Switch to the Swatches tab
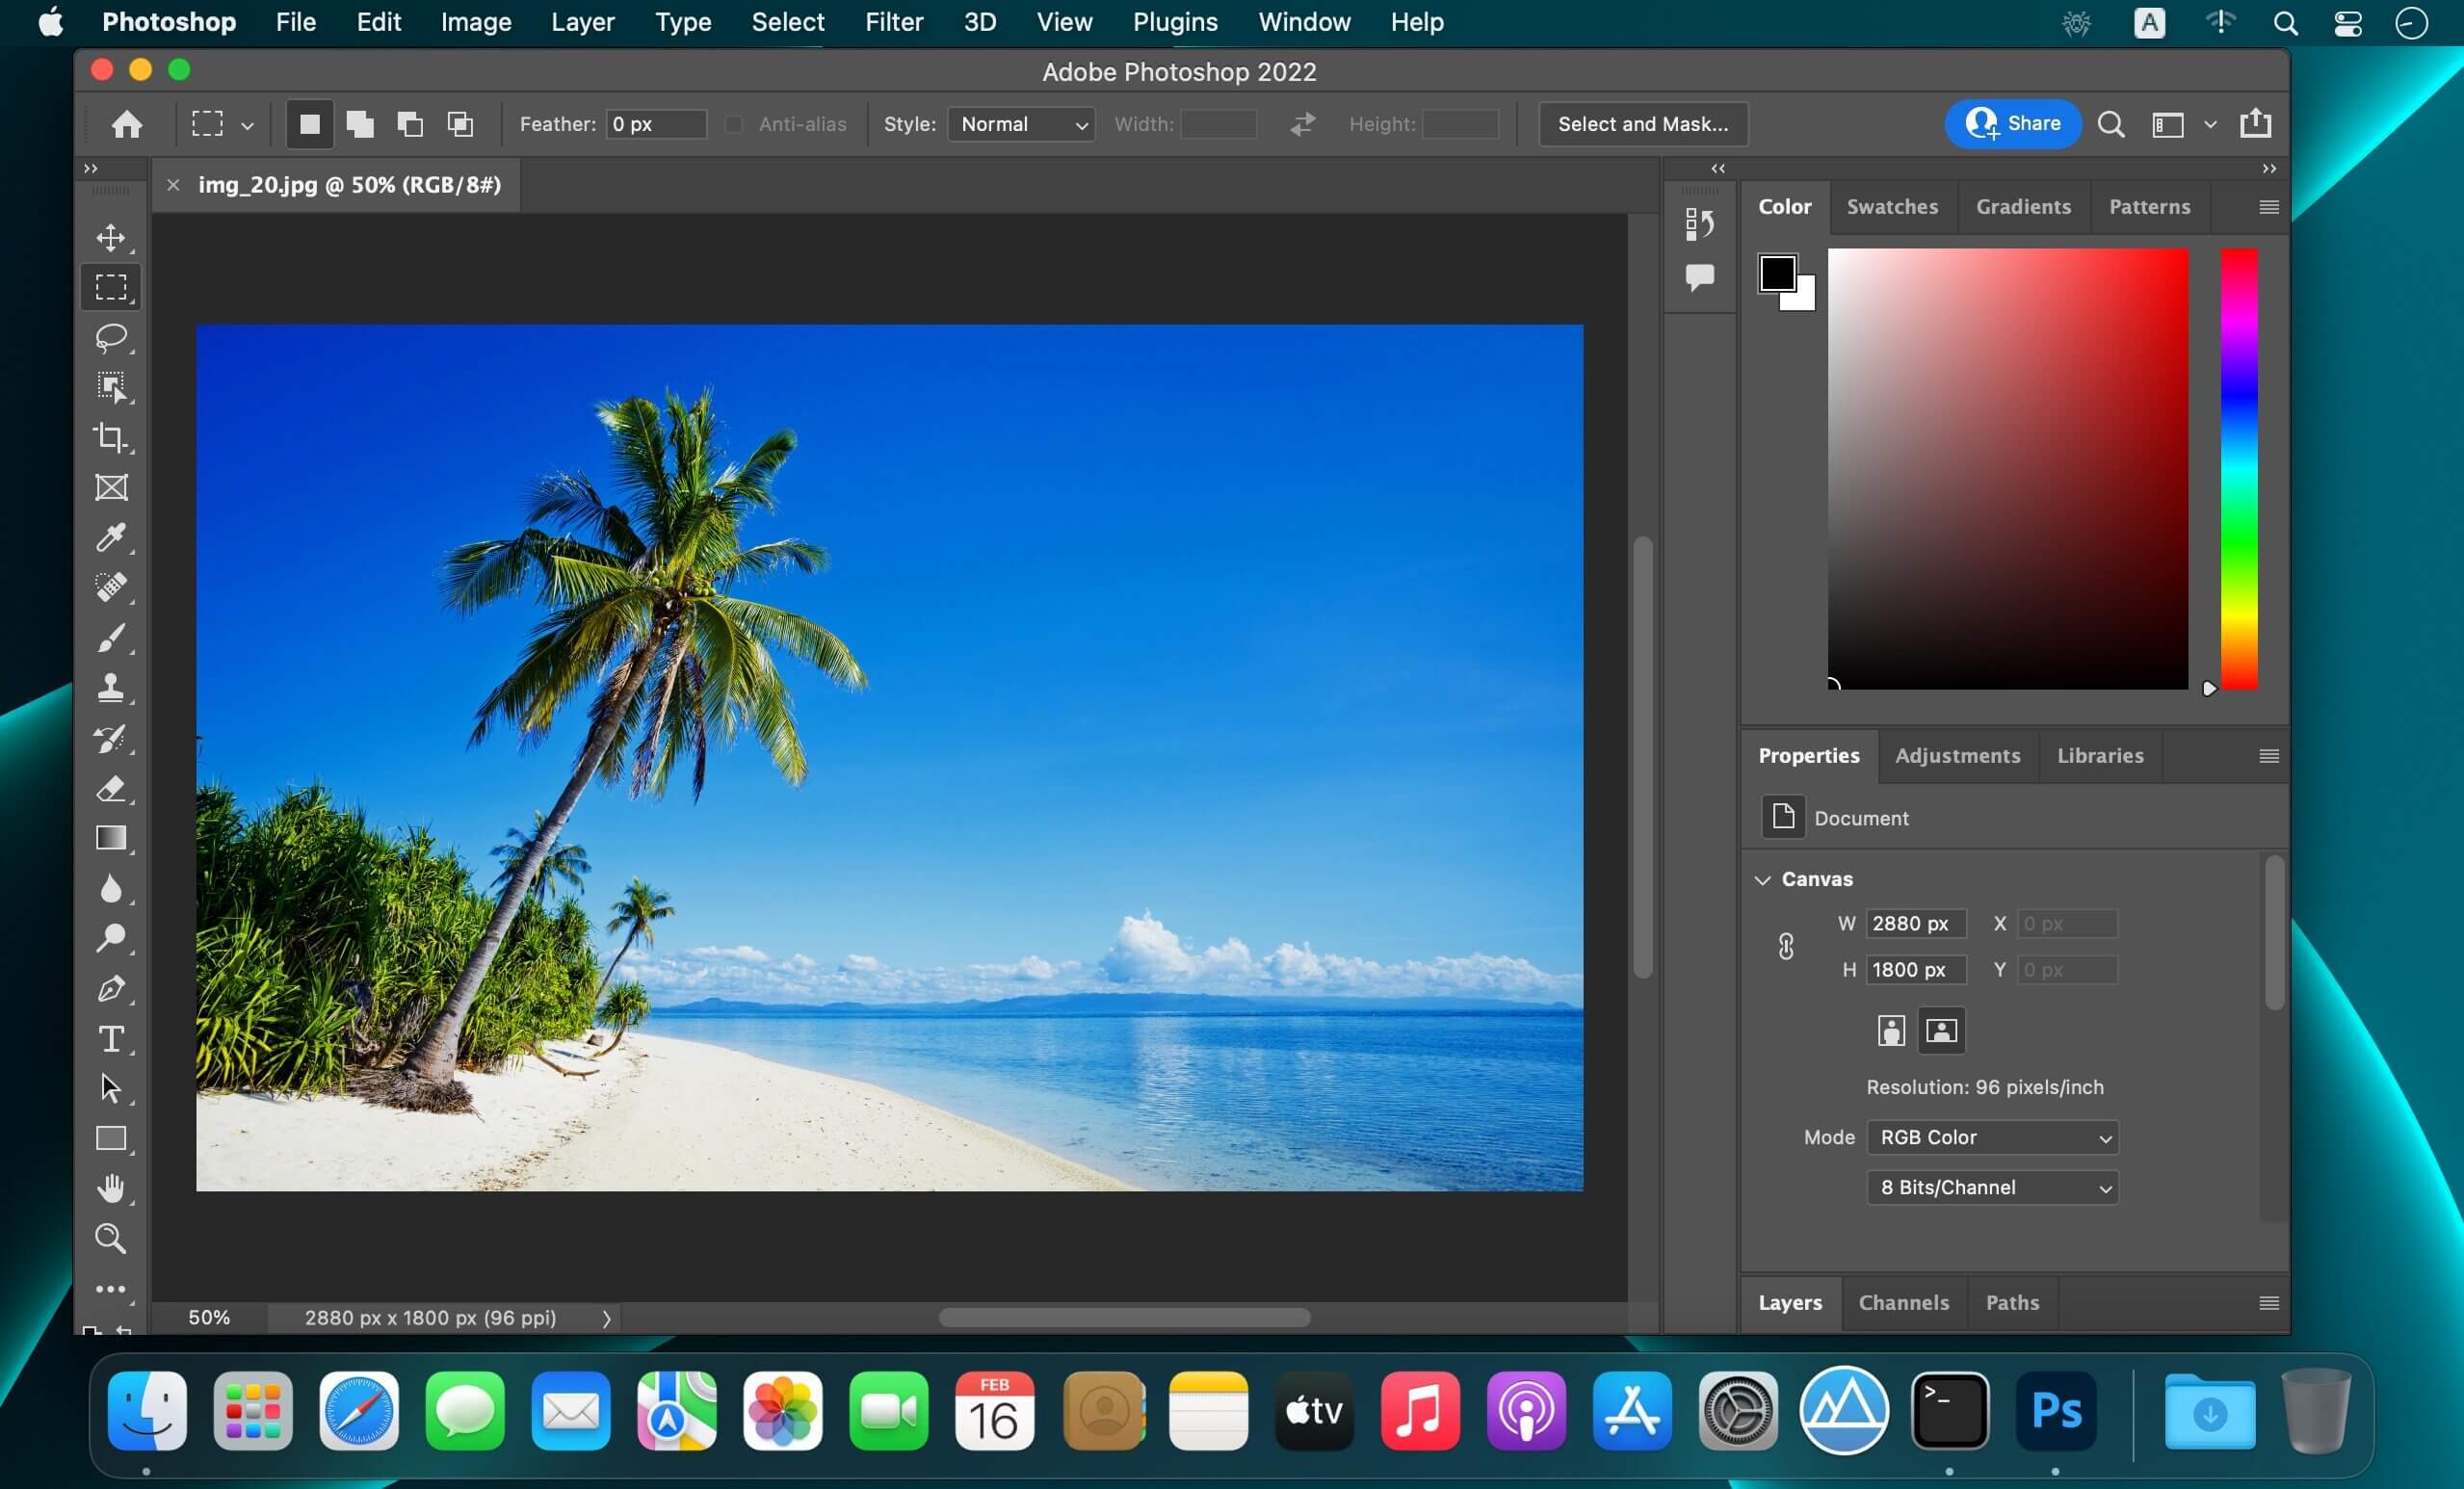This screenshot has height=1489, width=2464. coord(1892,206)
